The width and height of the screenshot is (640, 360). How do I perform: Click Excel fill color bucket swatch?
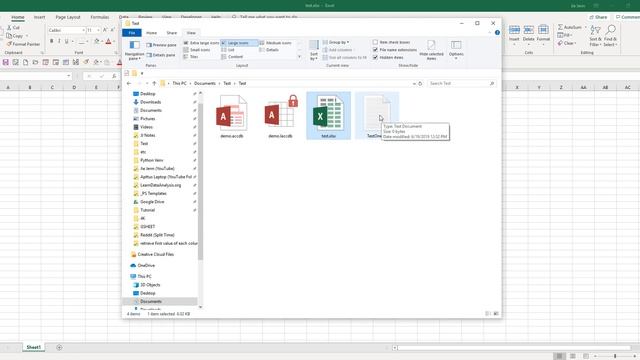click(97, 41)
